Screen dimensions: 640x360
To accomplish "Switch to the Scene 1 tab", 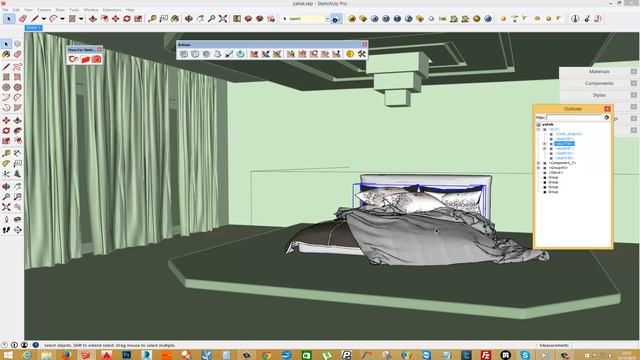I will tap(33, 28).
